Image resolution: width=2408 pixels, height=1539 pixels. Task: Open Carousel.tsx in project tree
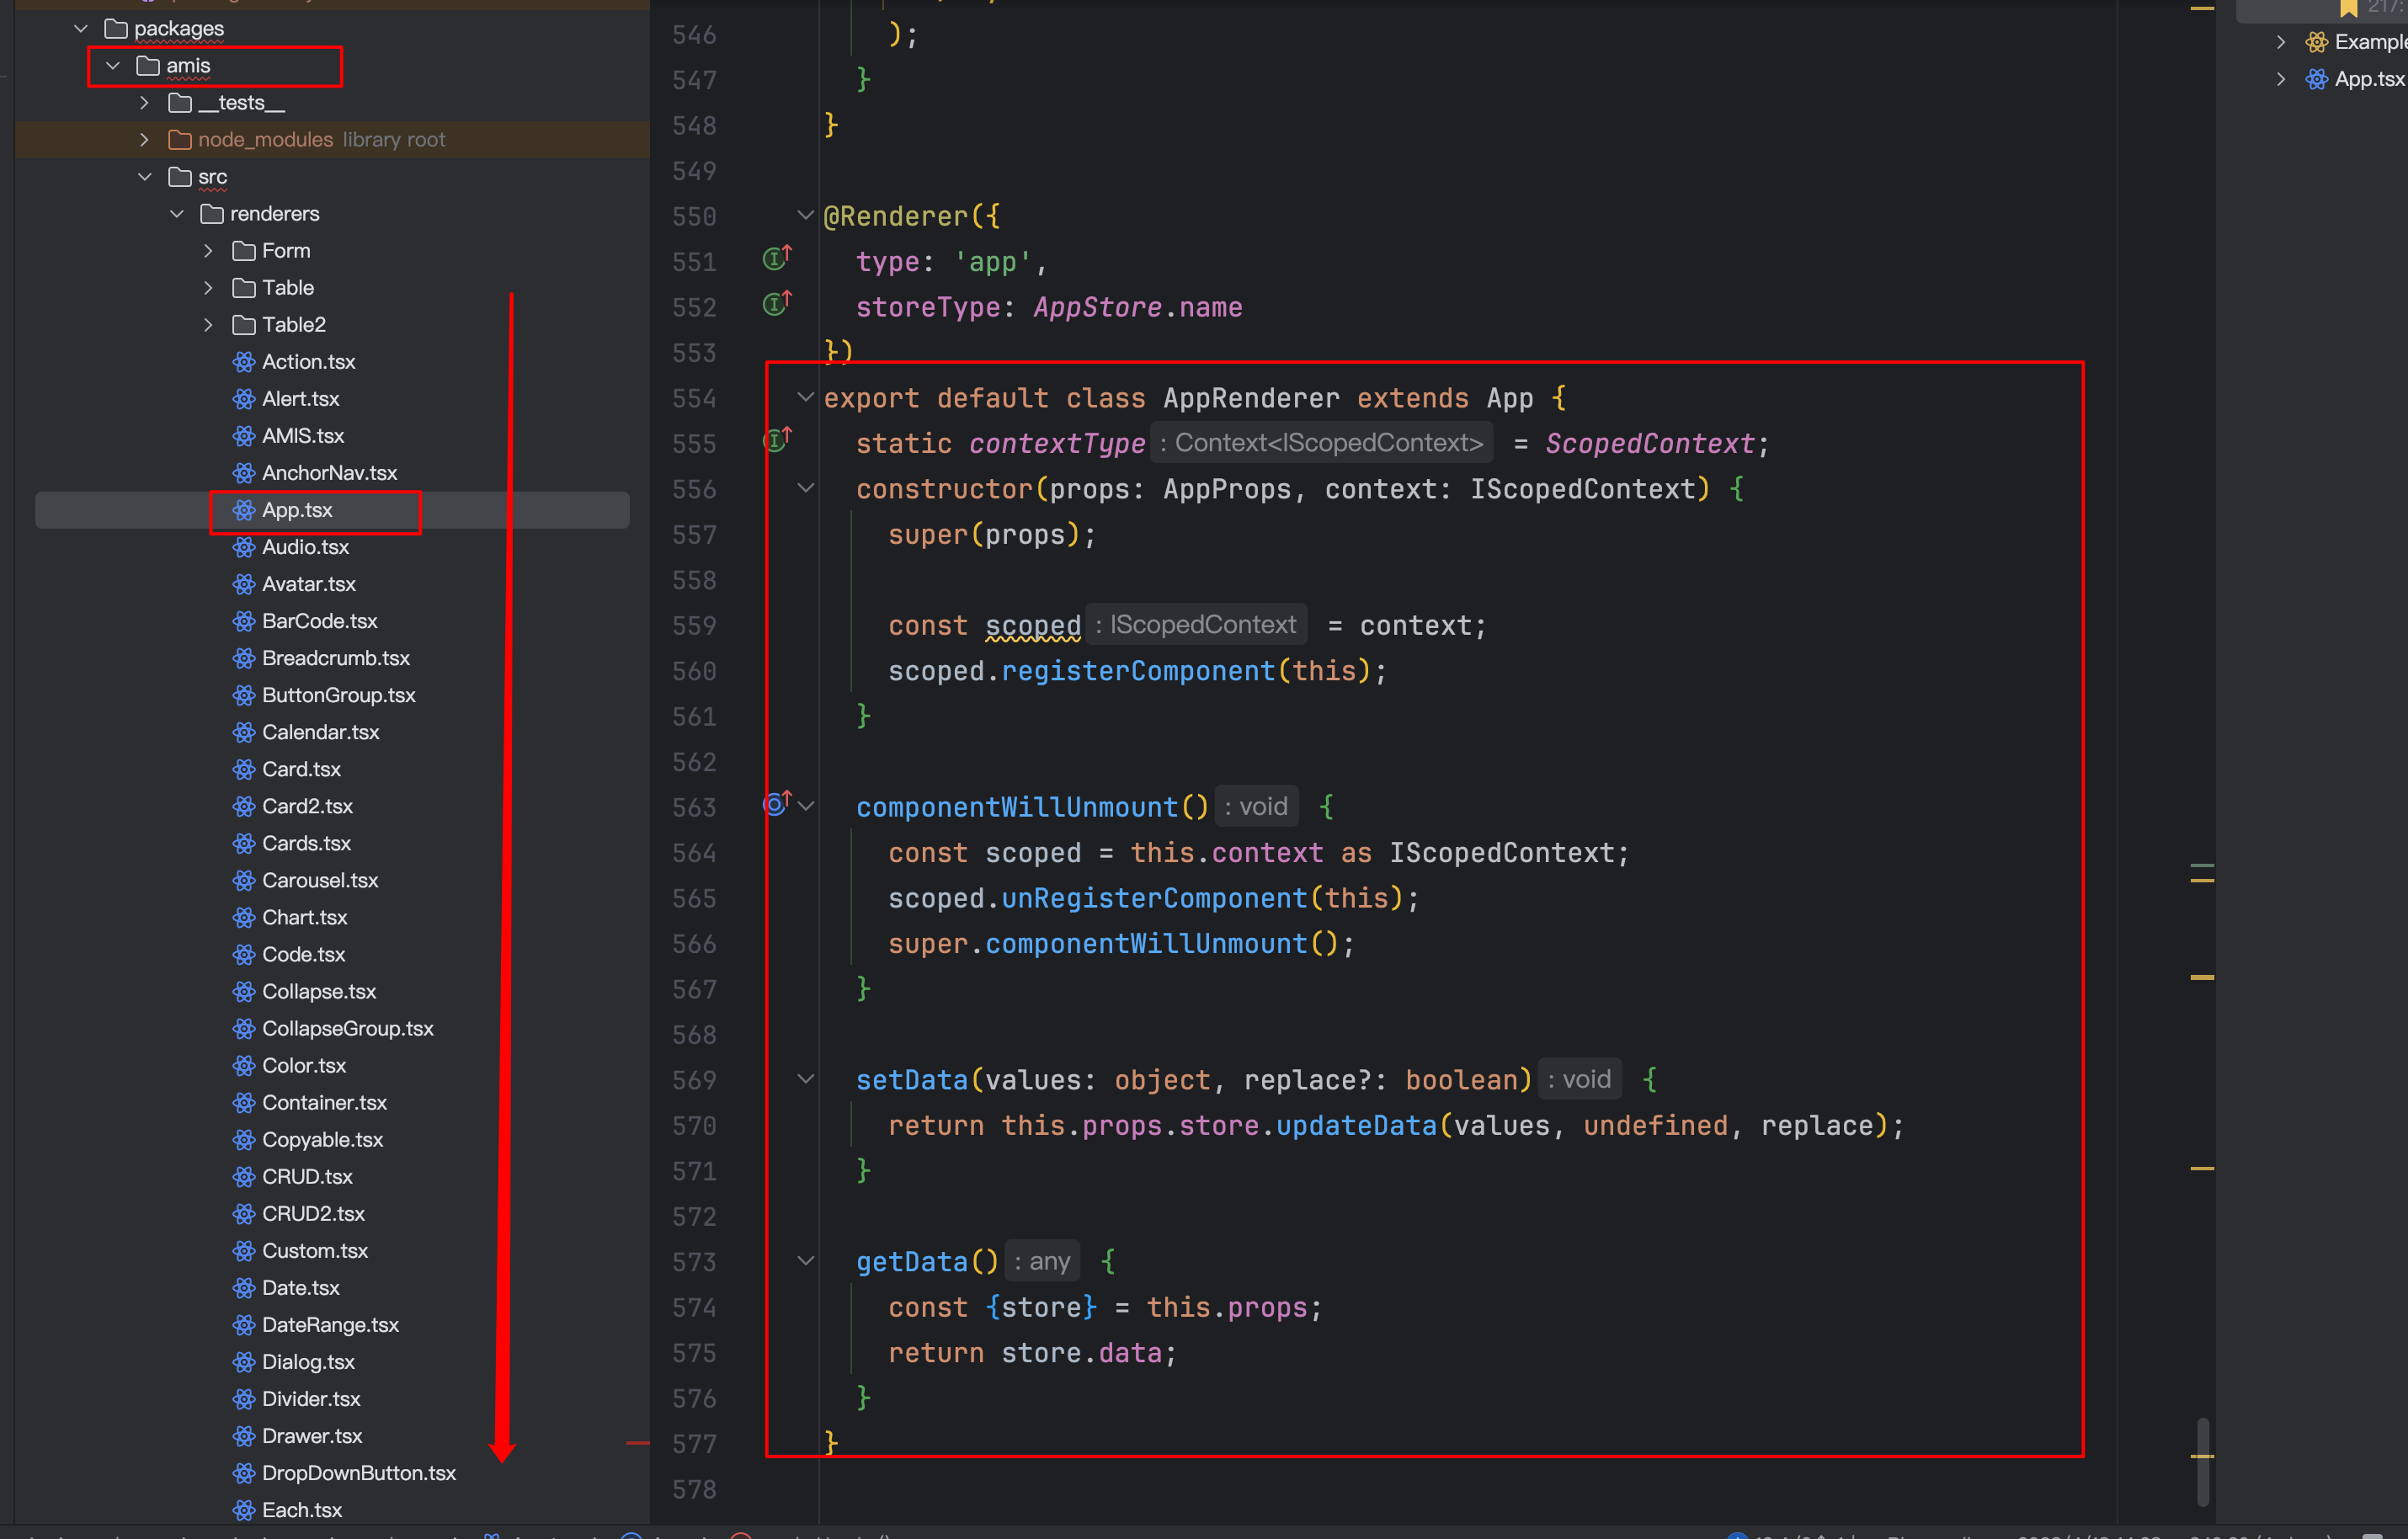[x=320, y=880]
